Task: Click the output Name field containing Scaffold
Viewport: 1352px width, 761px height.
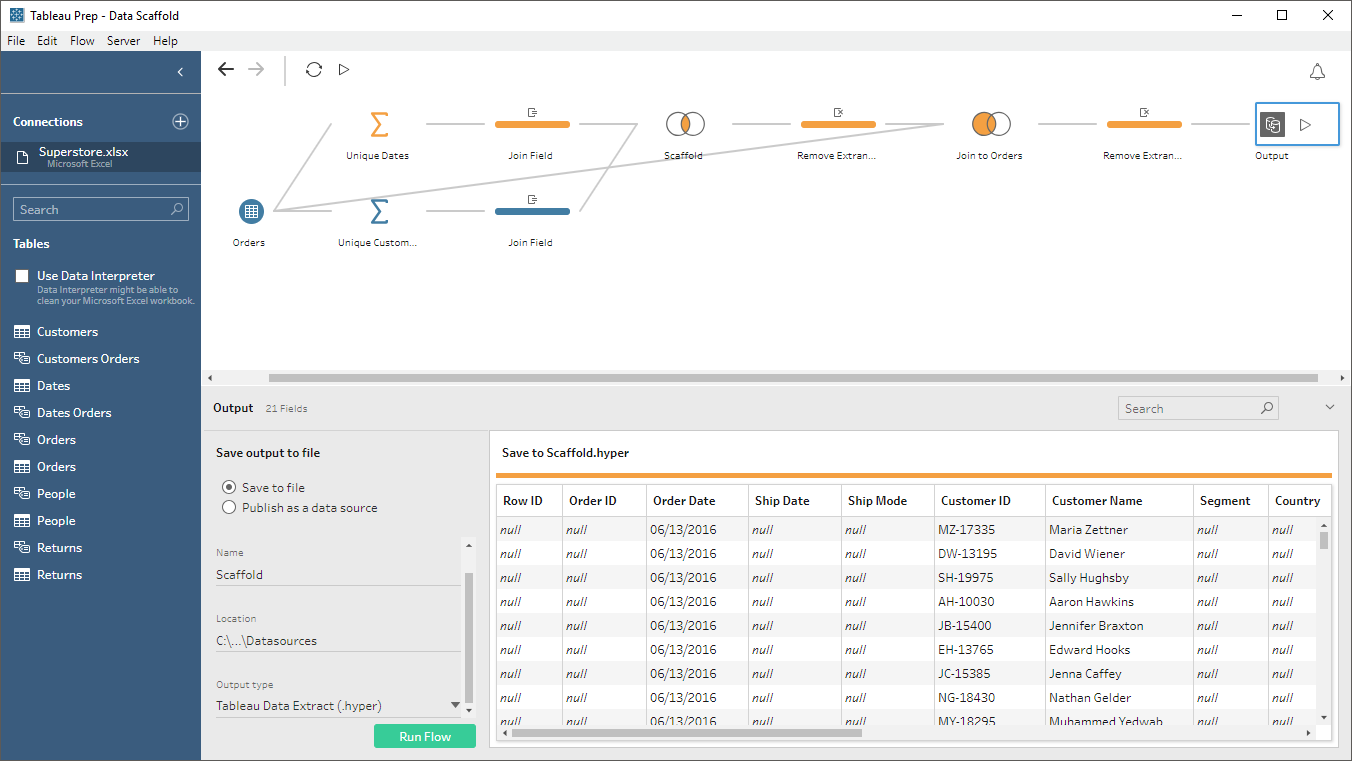Action: [338, 575]
